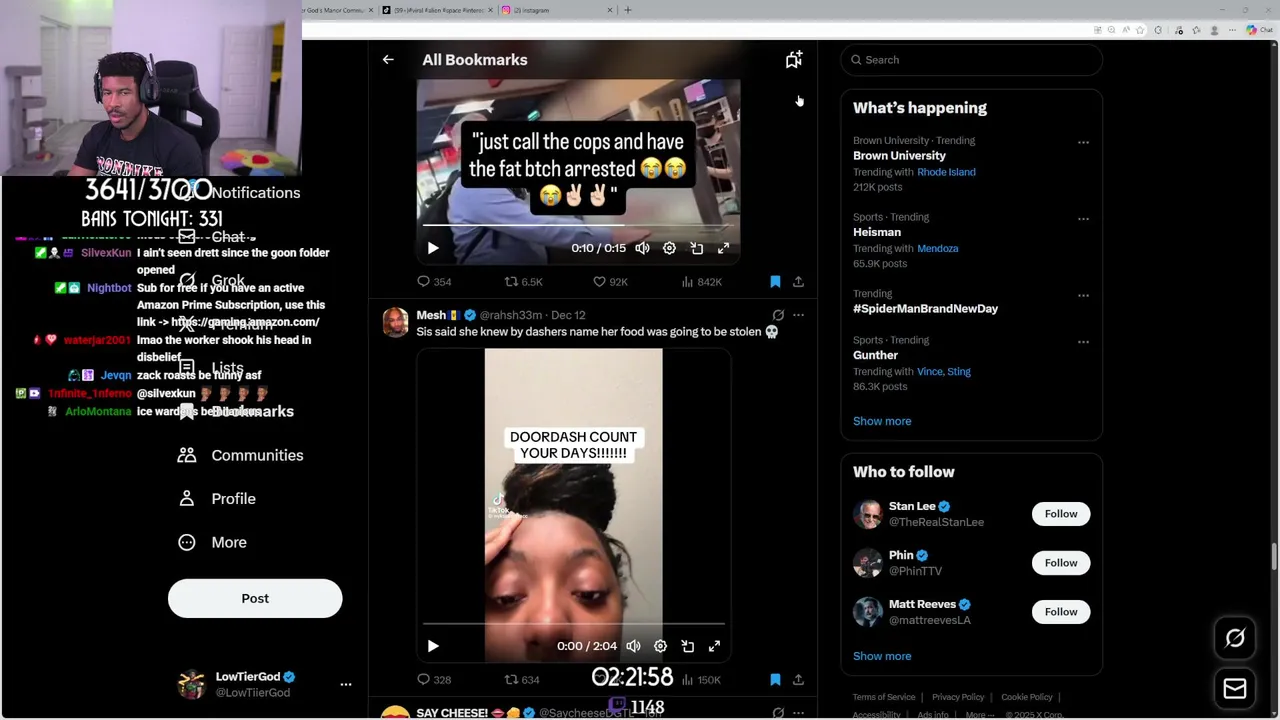Open LowTierGod account menu dots
This screenshot has height=720, width=1280.
346,685
